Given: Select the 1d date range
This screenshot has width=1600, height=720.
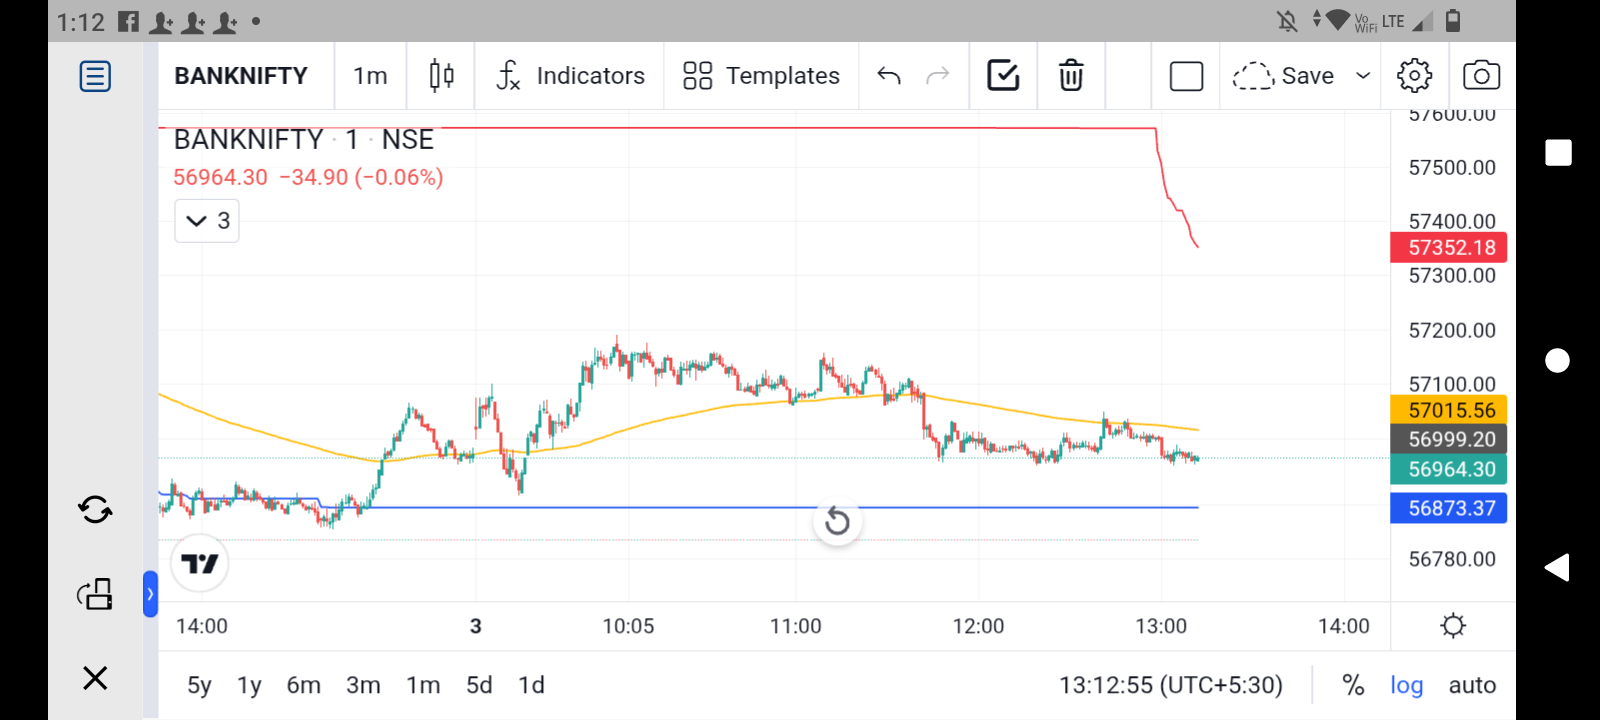Looking at the screenshot, I should [531, 685].
